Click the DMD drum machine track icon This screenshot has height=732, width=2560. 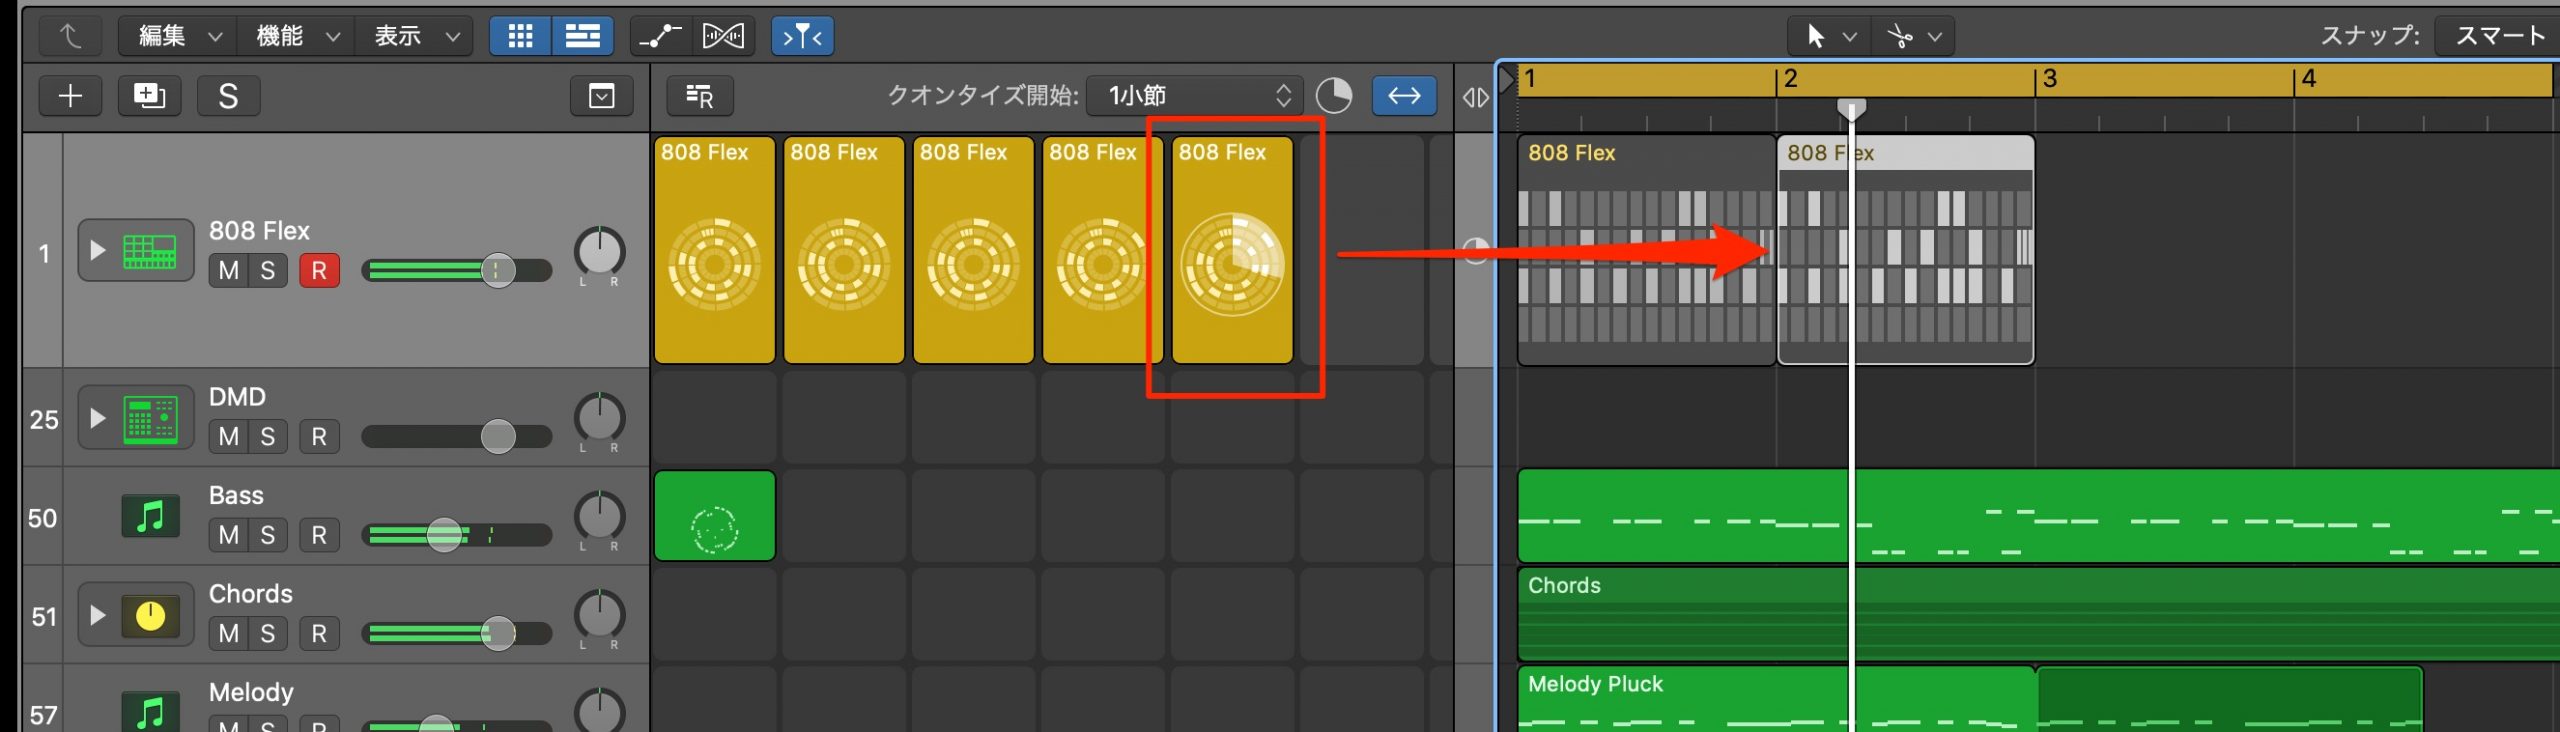point(150,418)
